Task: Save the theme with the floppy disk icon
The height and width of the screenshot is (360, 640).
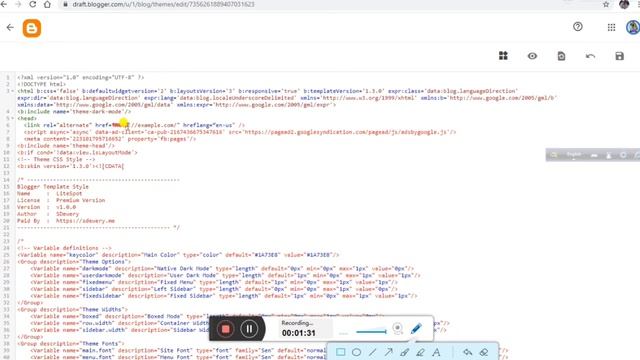Action: click(620, 56)
